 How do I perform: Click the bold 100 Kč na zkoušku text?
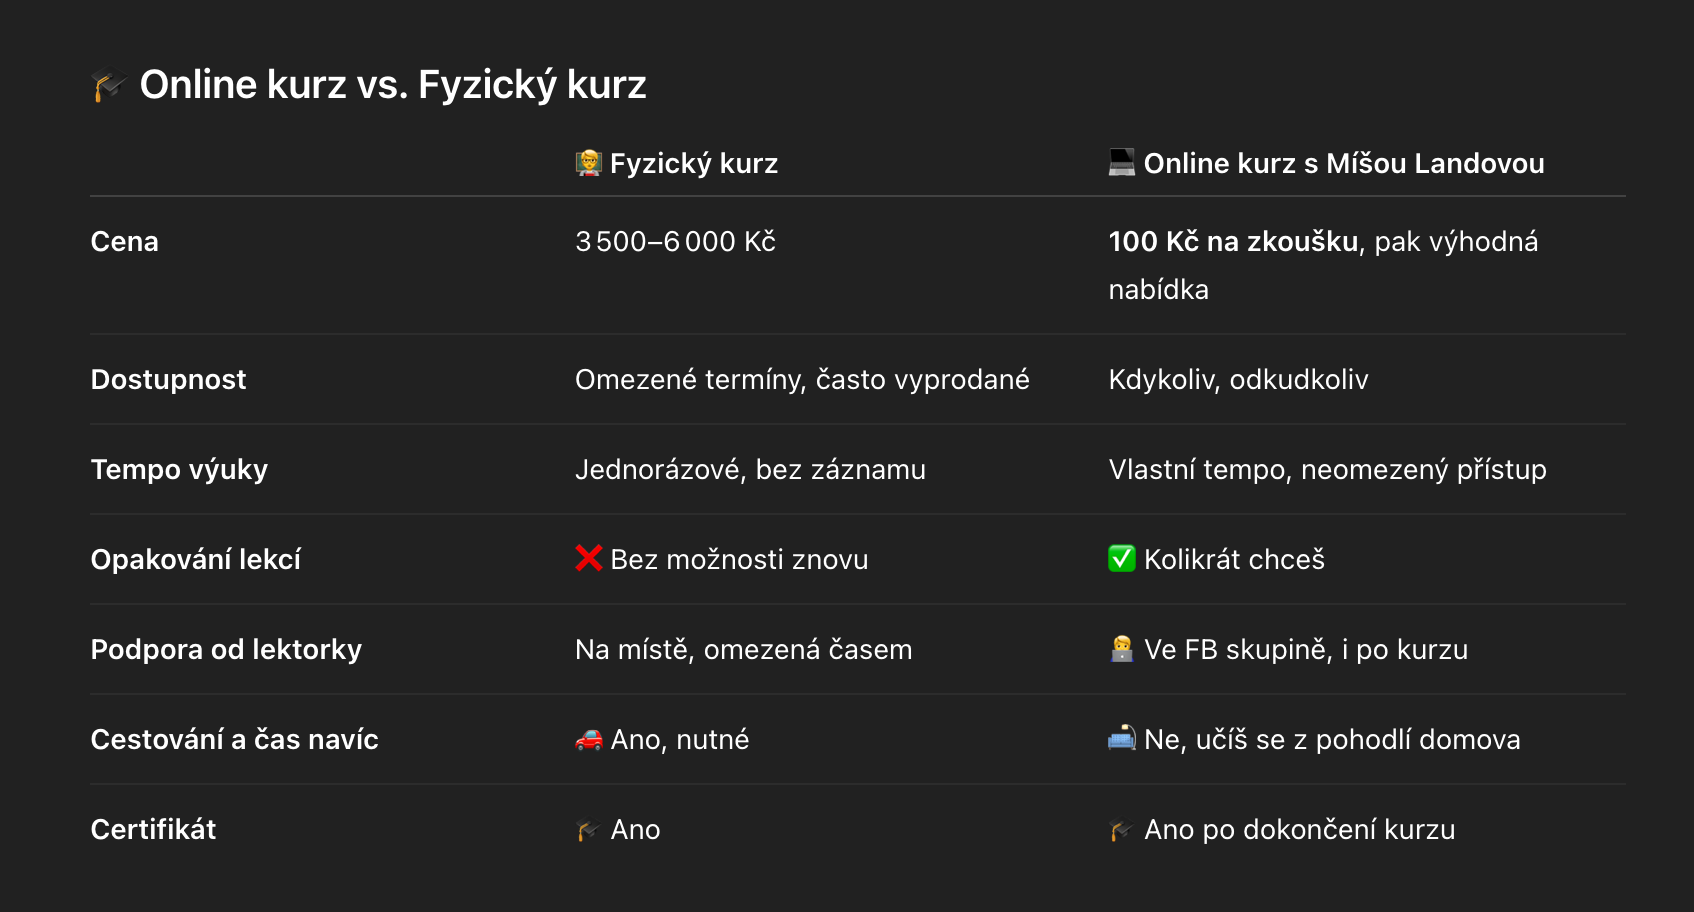pos(1233,242)
